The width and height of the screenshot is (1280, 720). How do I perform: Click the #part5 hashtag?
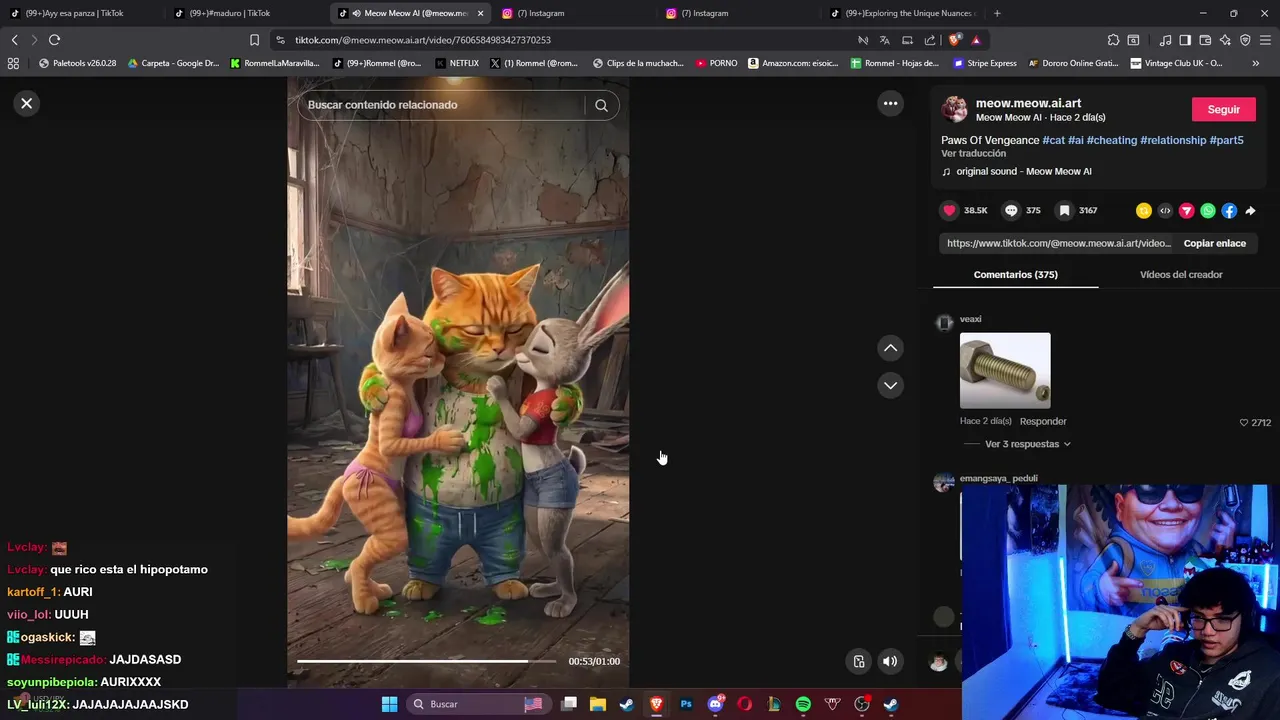pyautogui.click(x=1226, y=140)
